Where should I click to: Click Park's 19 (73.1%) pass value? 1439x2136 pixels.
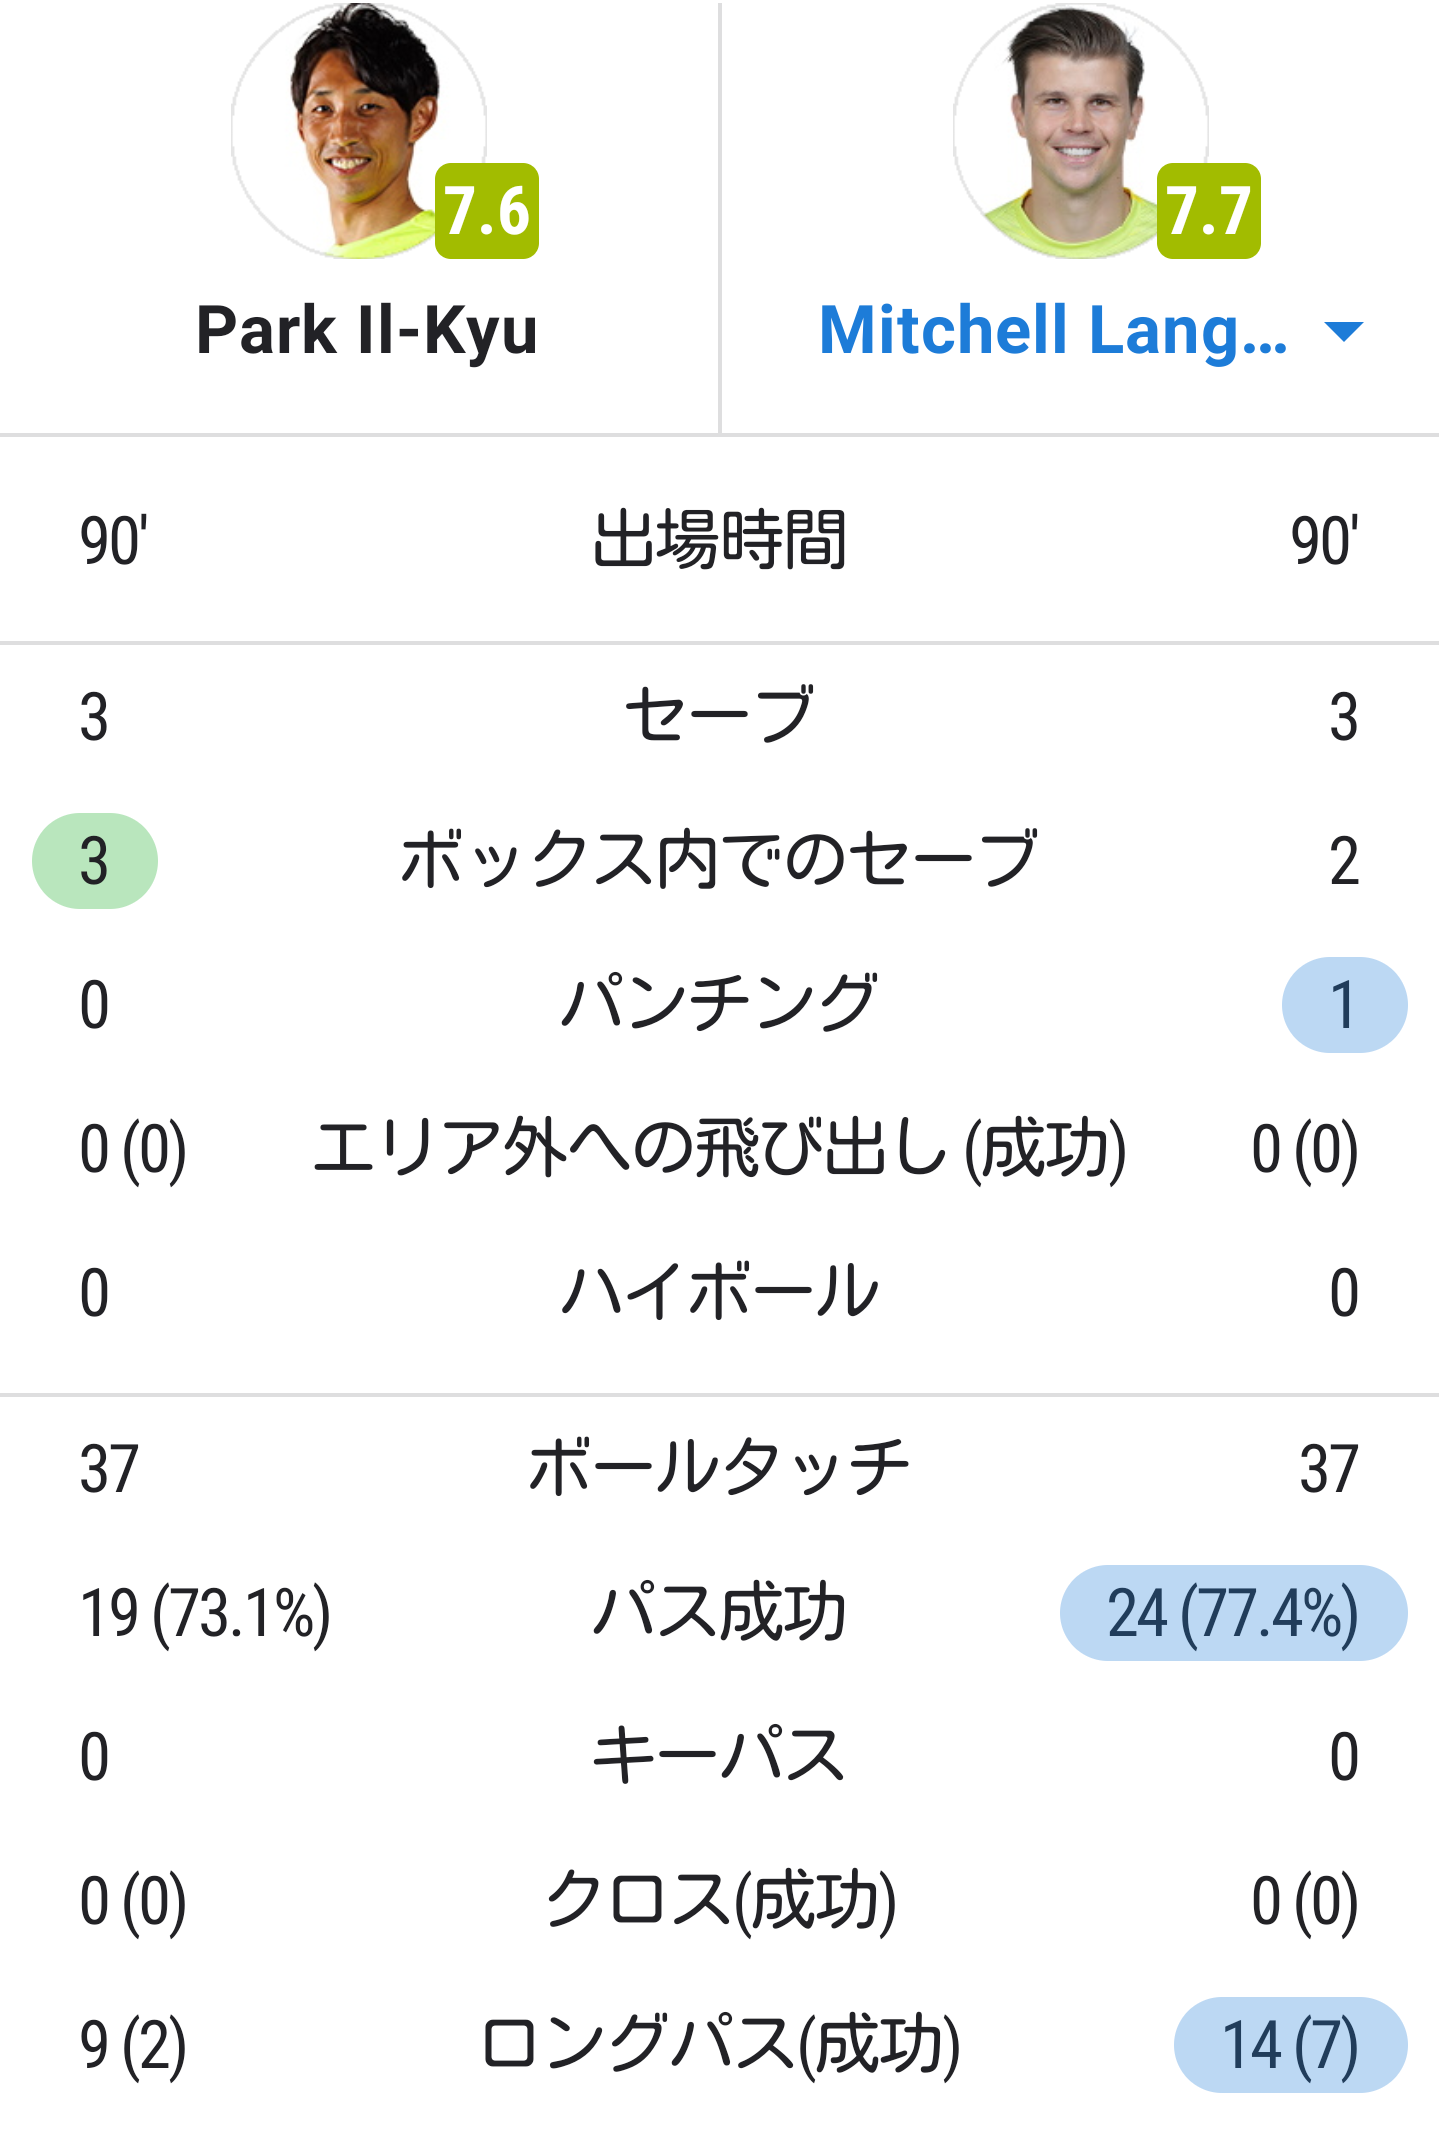click(205, 1613)
